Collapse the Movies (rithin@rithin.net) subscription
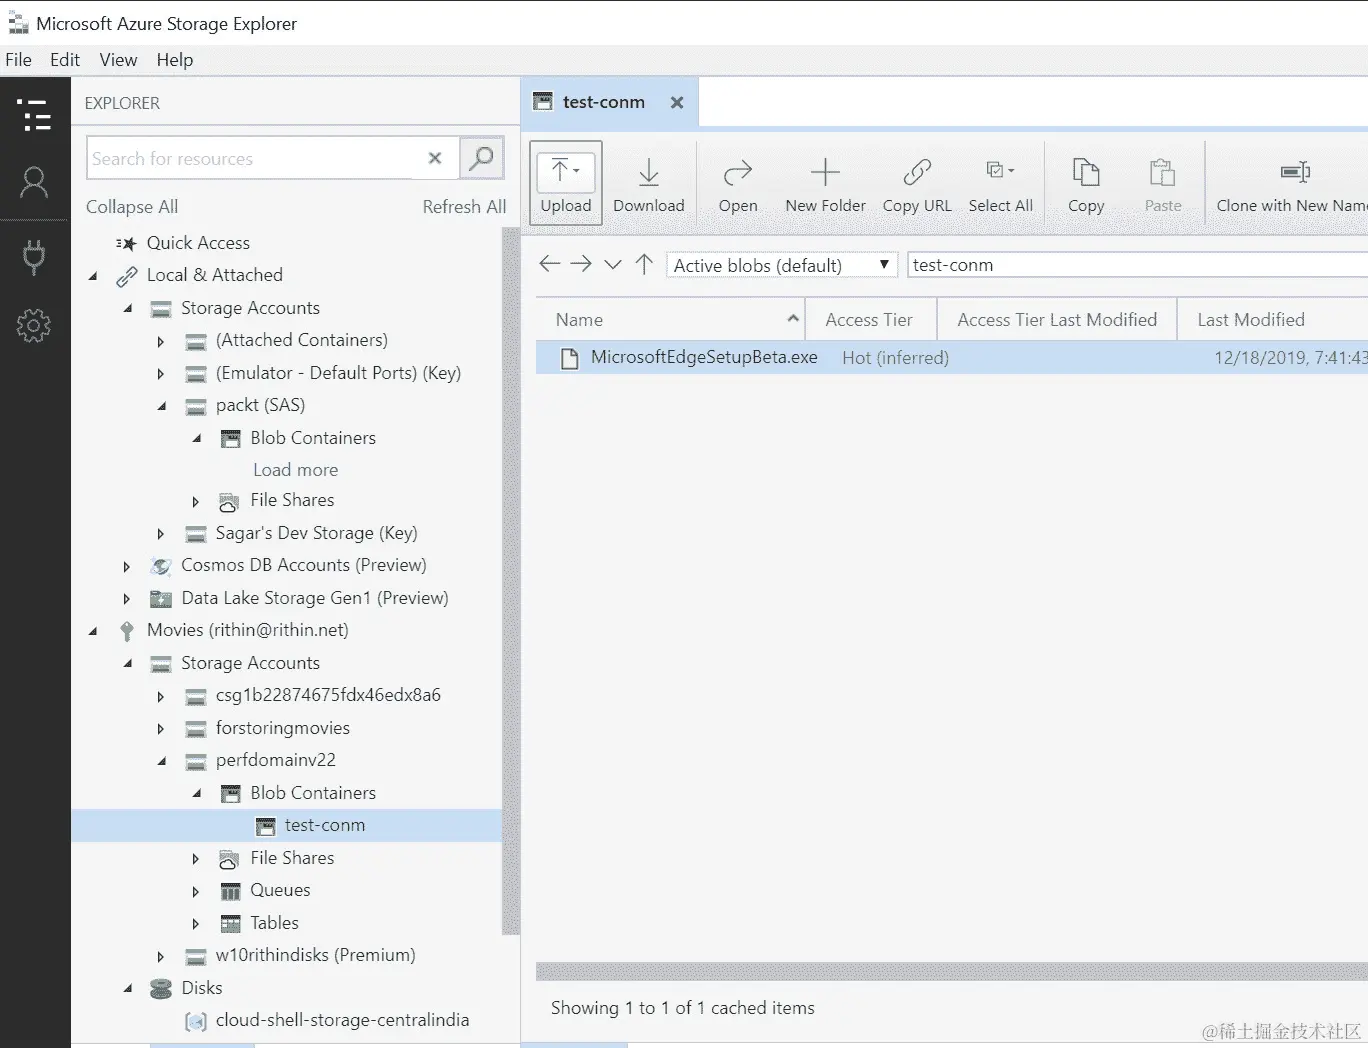 (x=93, y=631)
